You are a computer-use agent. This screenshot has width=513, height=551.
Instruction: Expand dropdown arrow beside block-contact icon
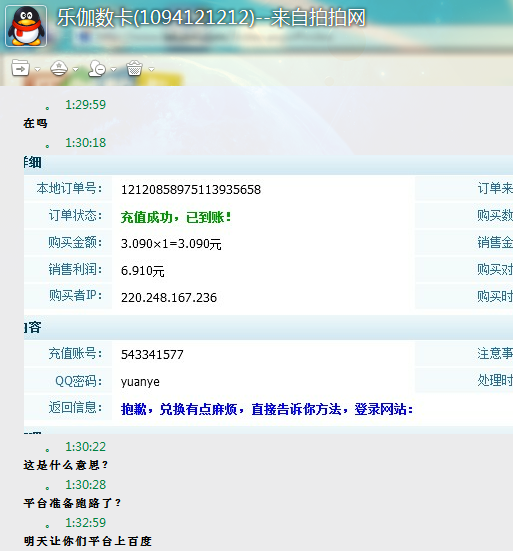113,70
